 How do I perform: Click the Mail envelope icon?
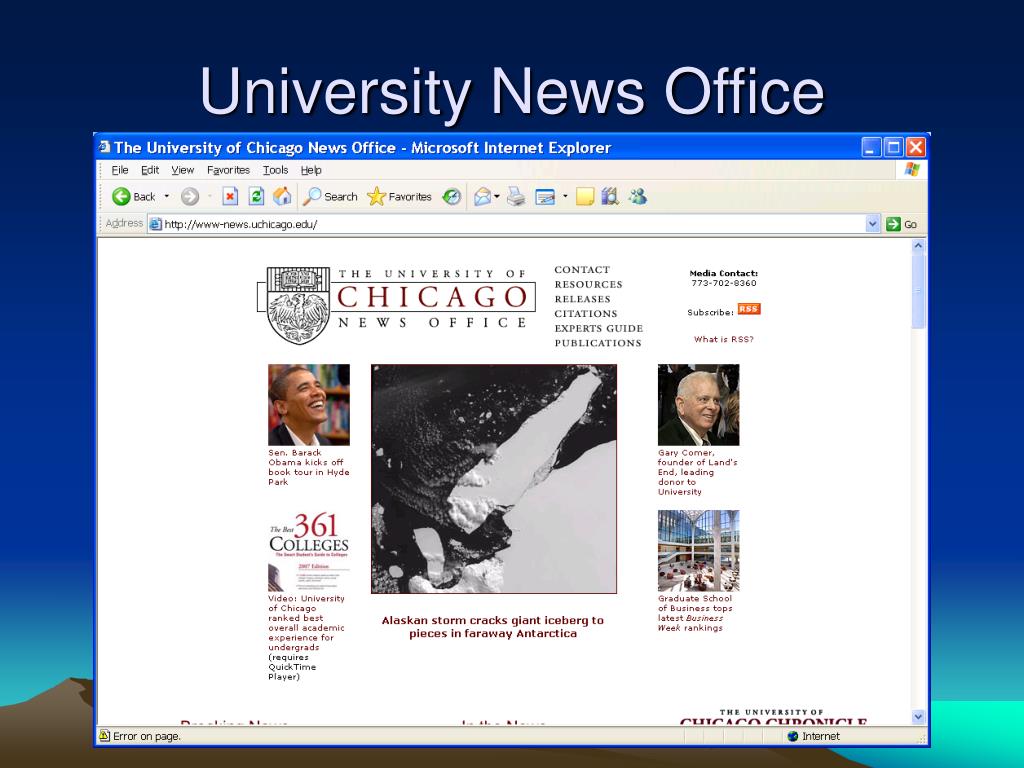pos(483,197)
